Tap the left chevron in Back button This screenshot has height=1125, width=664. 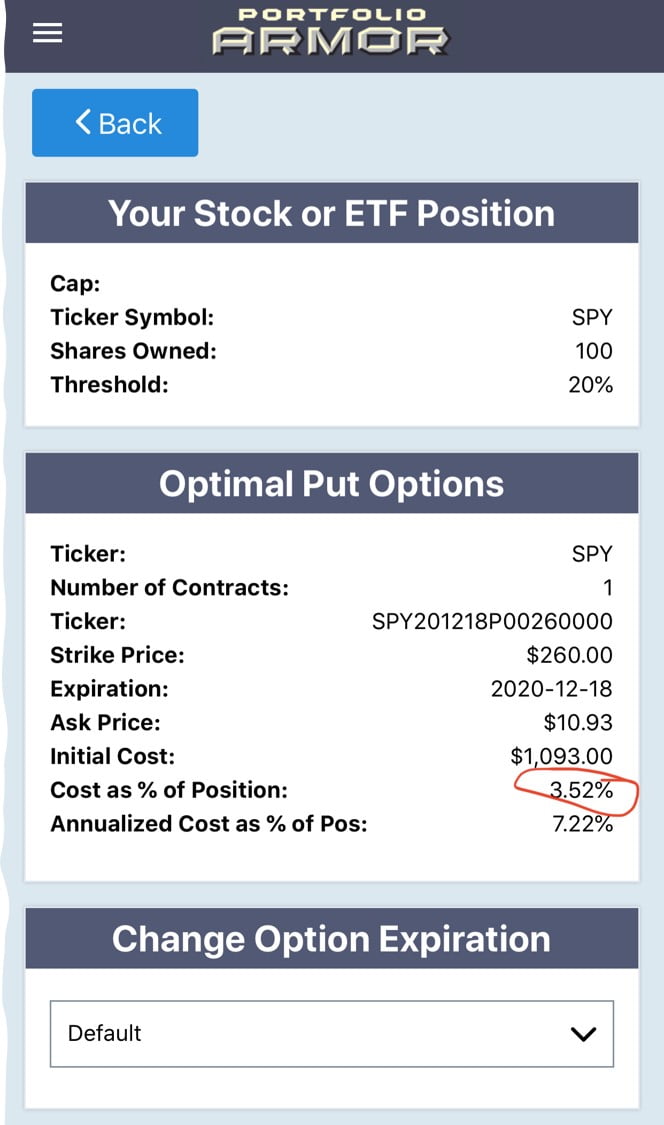[83, 123]
